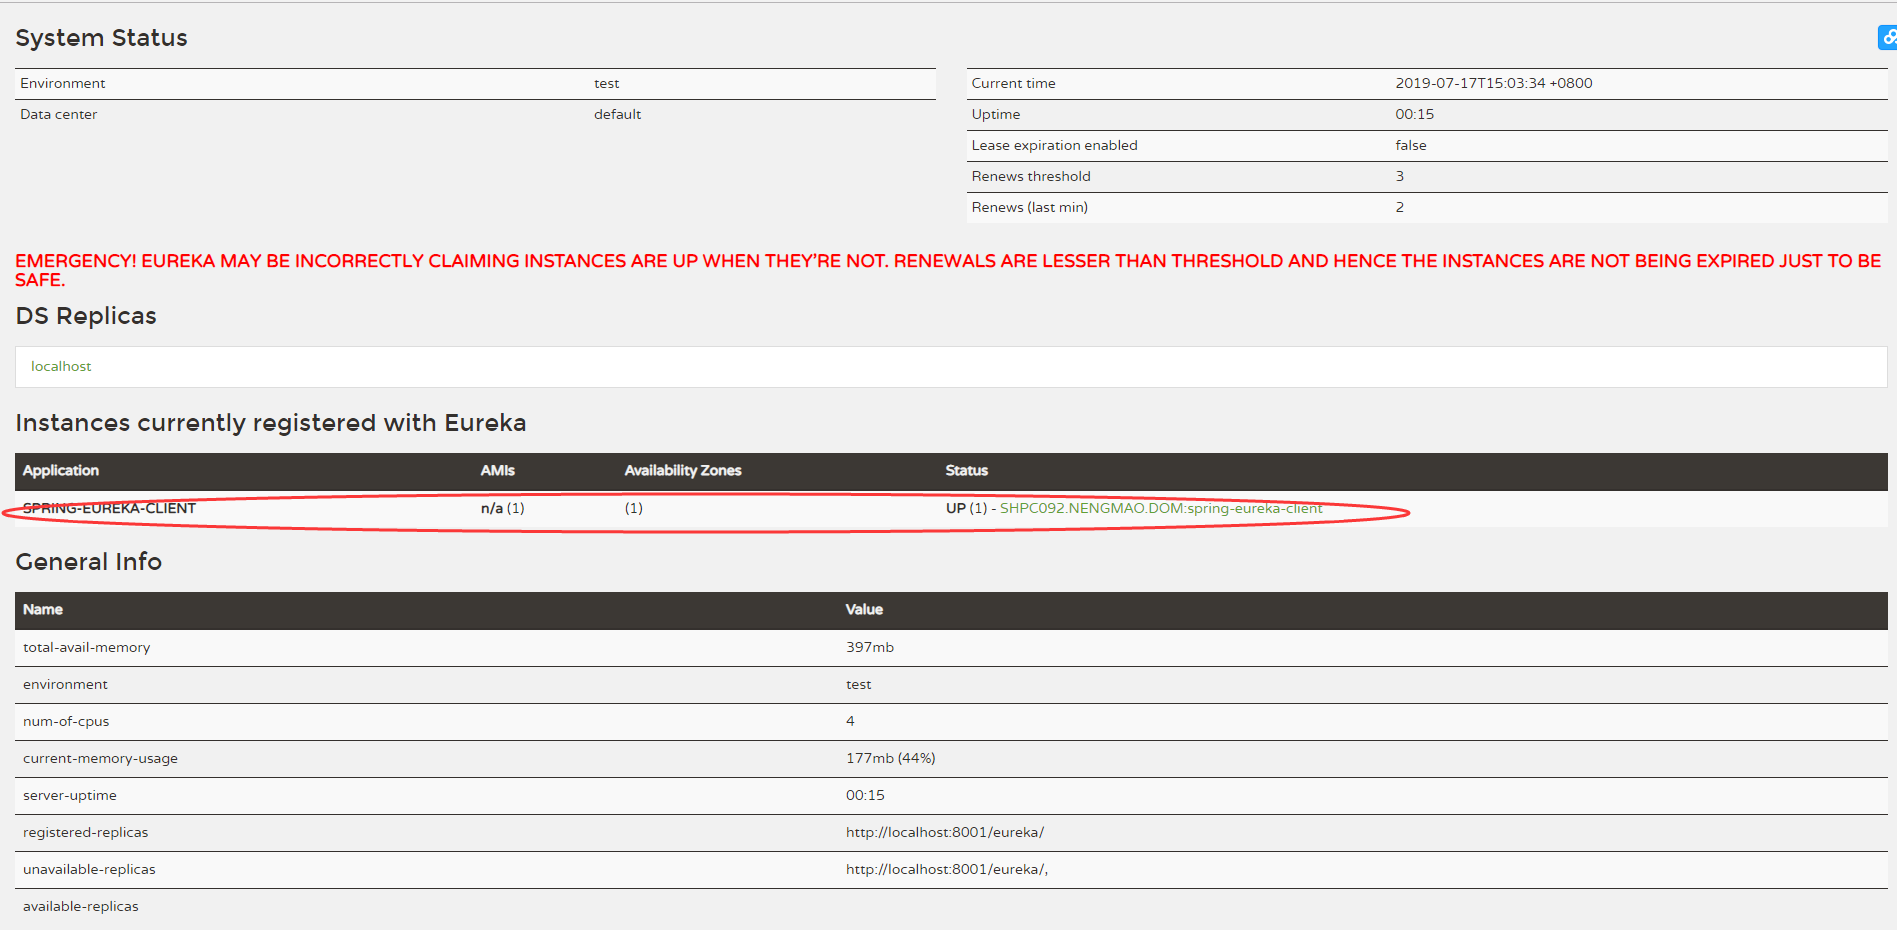The image size is (1897, 930).
Task: Click the Name column header in General Info
Action: tap(43, 609)
